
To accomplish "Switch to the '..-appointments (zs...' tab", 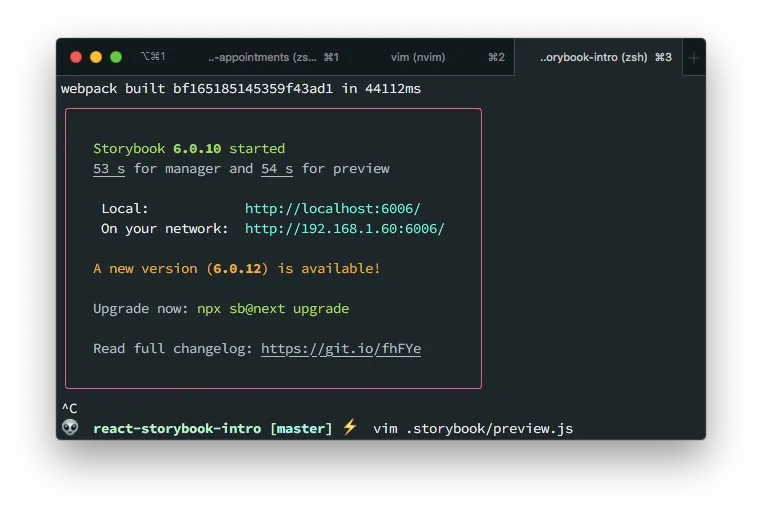I will [274, 57].
